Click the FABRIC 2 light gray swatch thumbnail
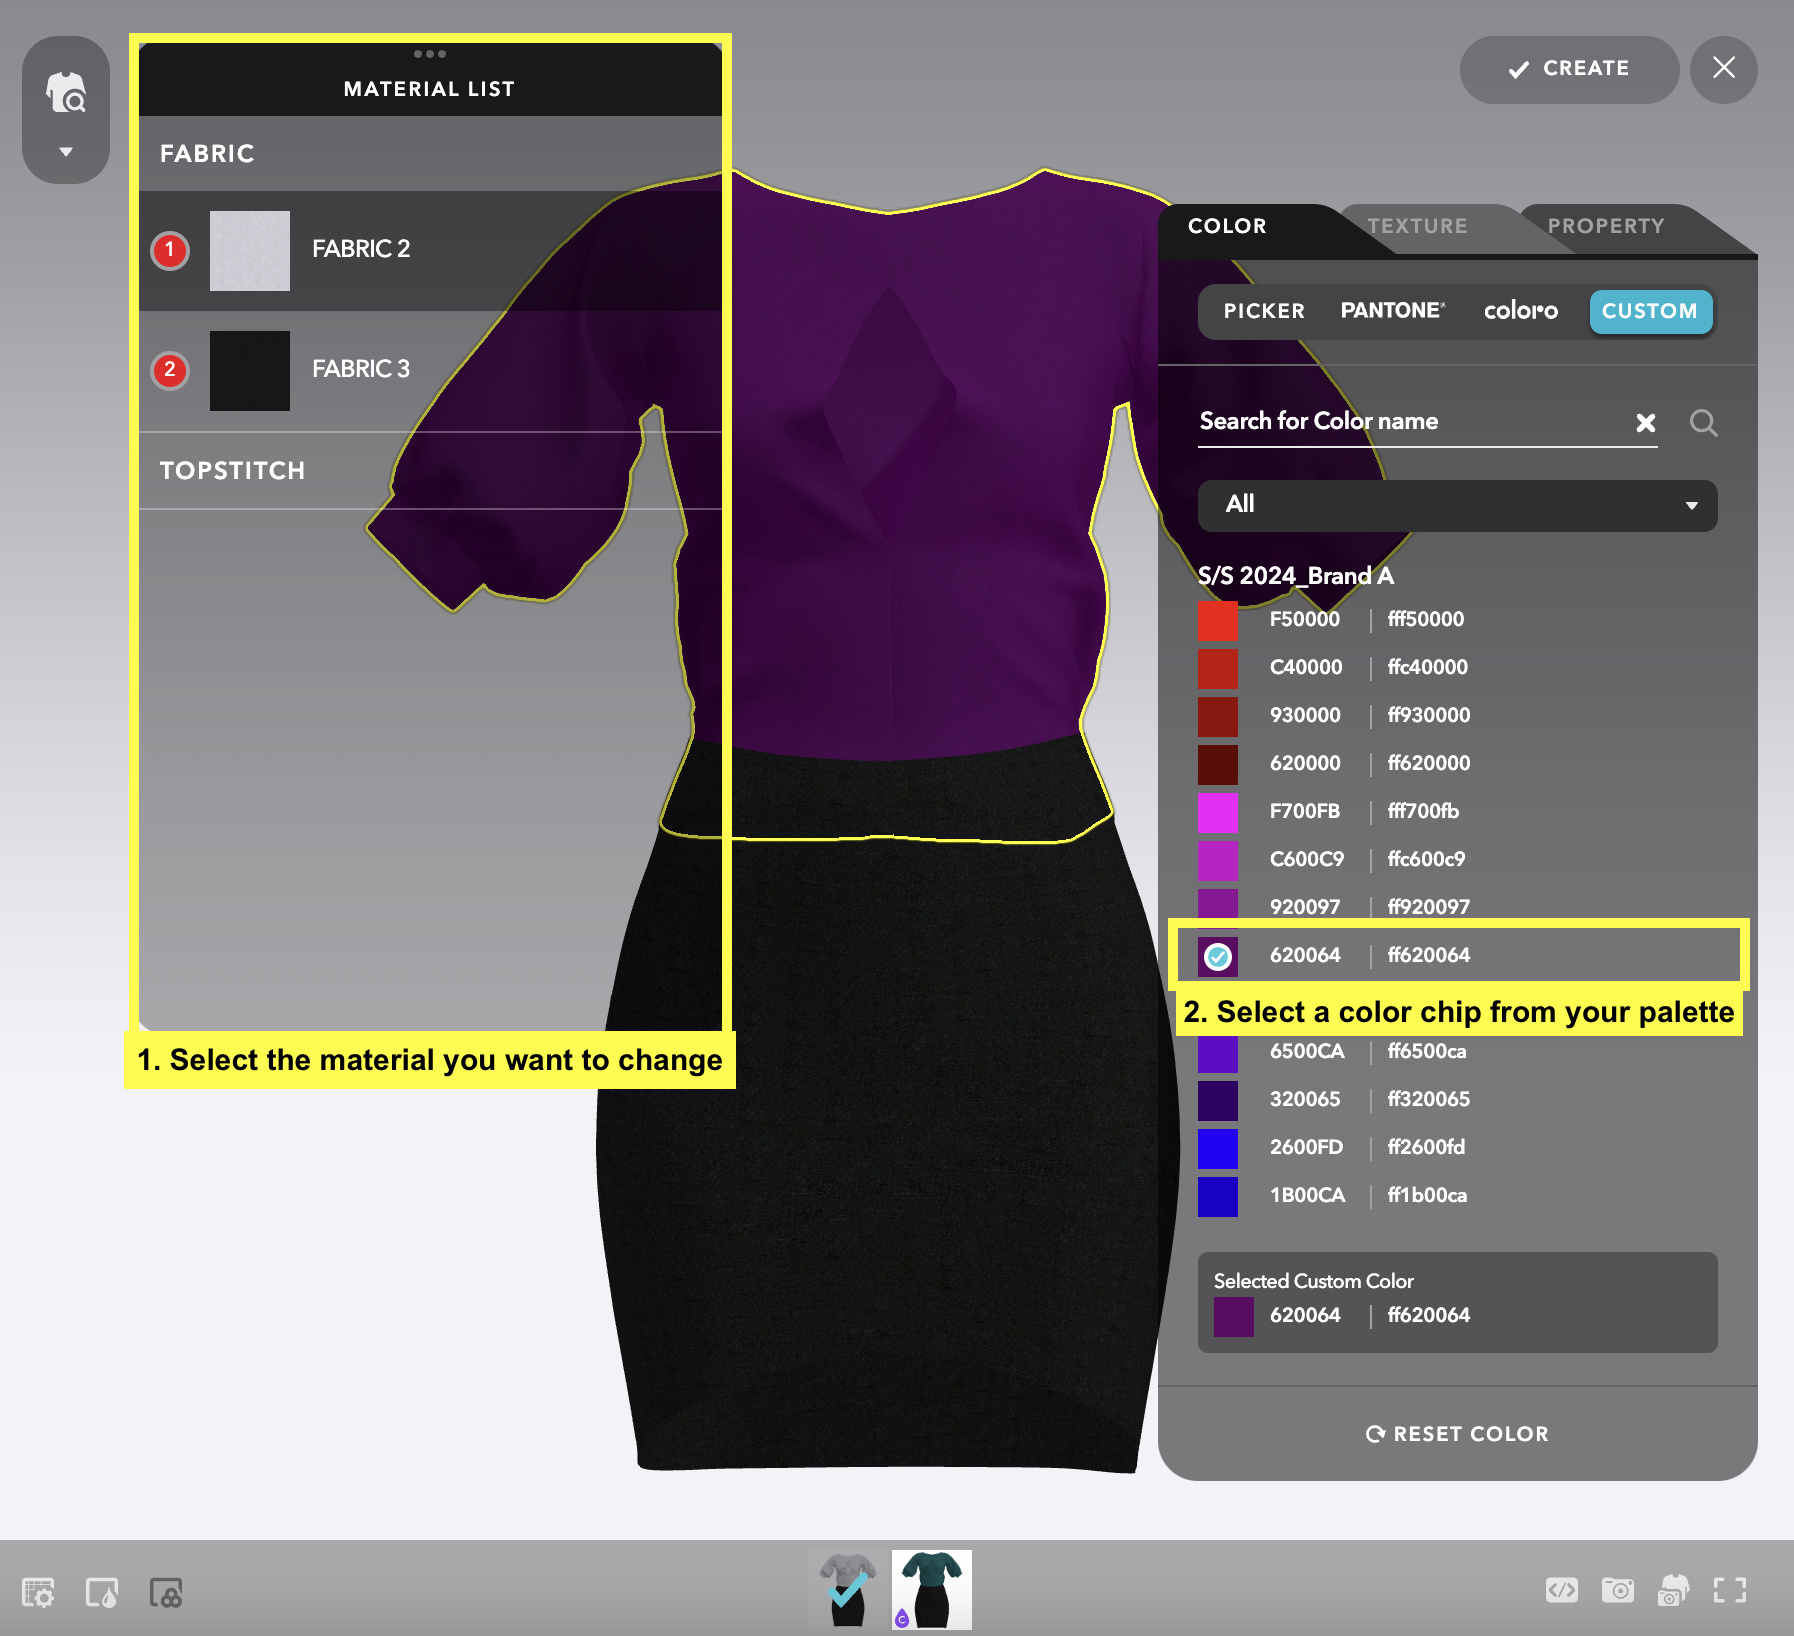 pos(250,250)
